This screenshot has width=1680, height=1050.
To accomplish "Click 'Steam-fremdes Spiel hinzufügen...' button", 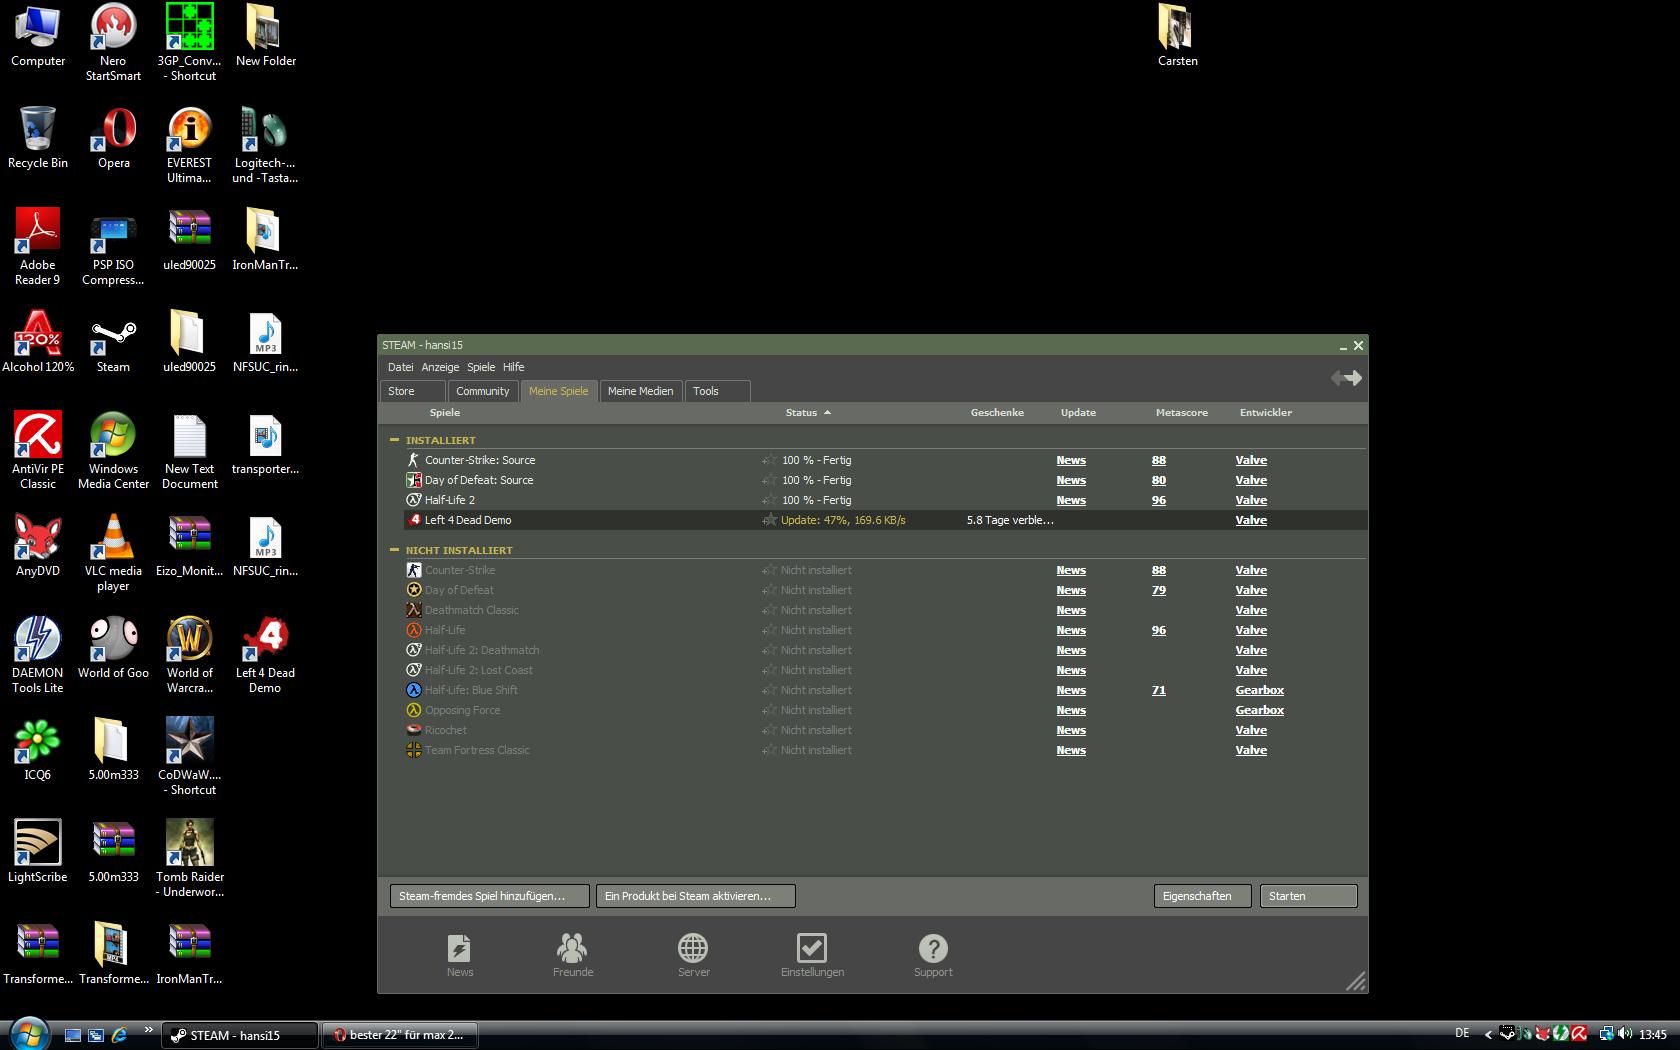I will (489, 896).
